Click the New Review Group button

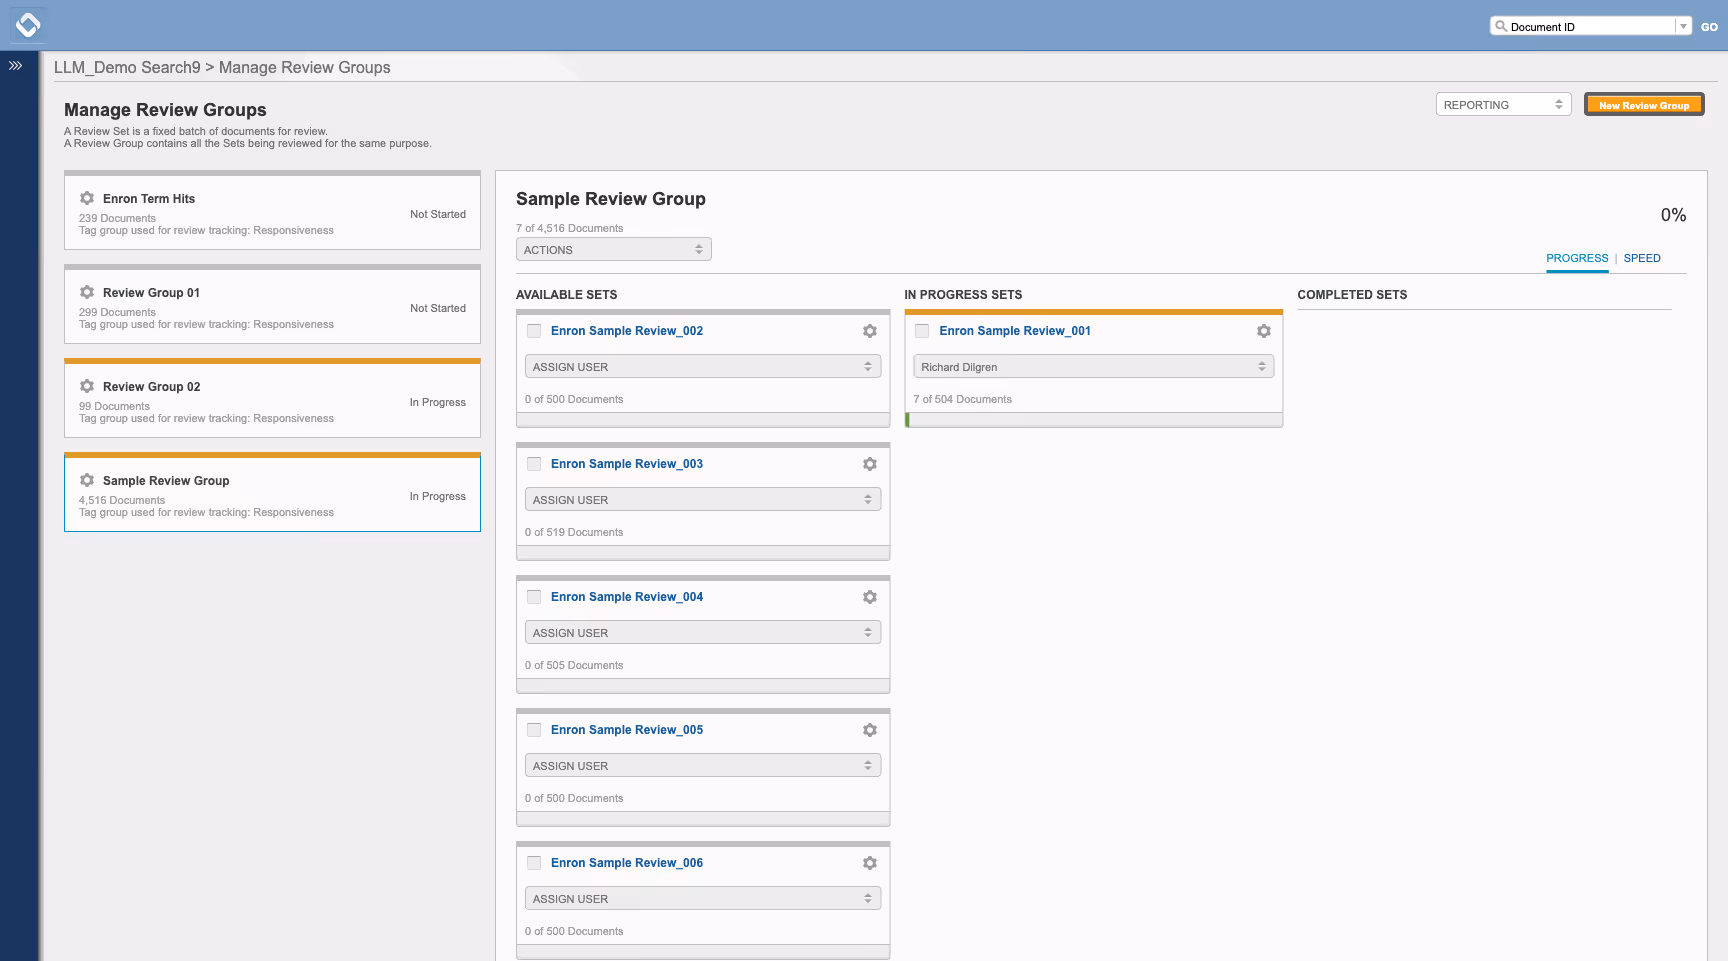pos(1644,105)
